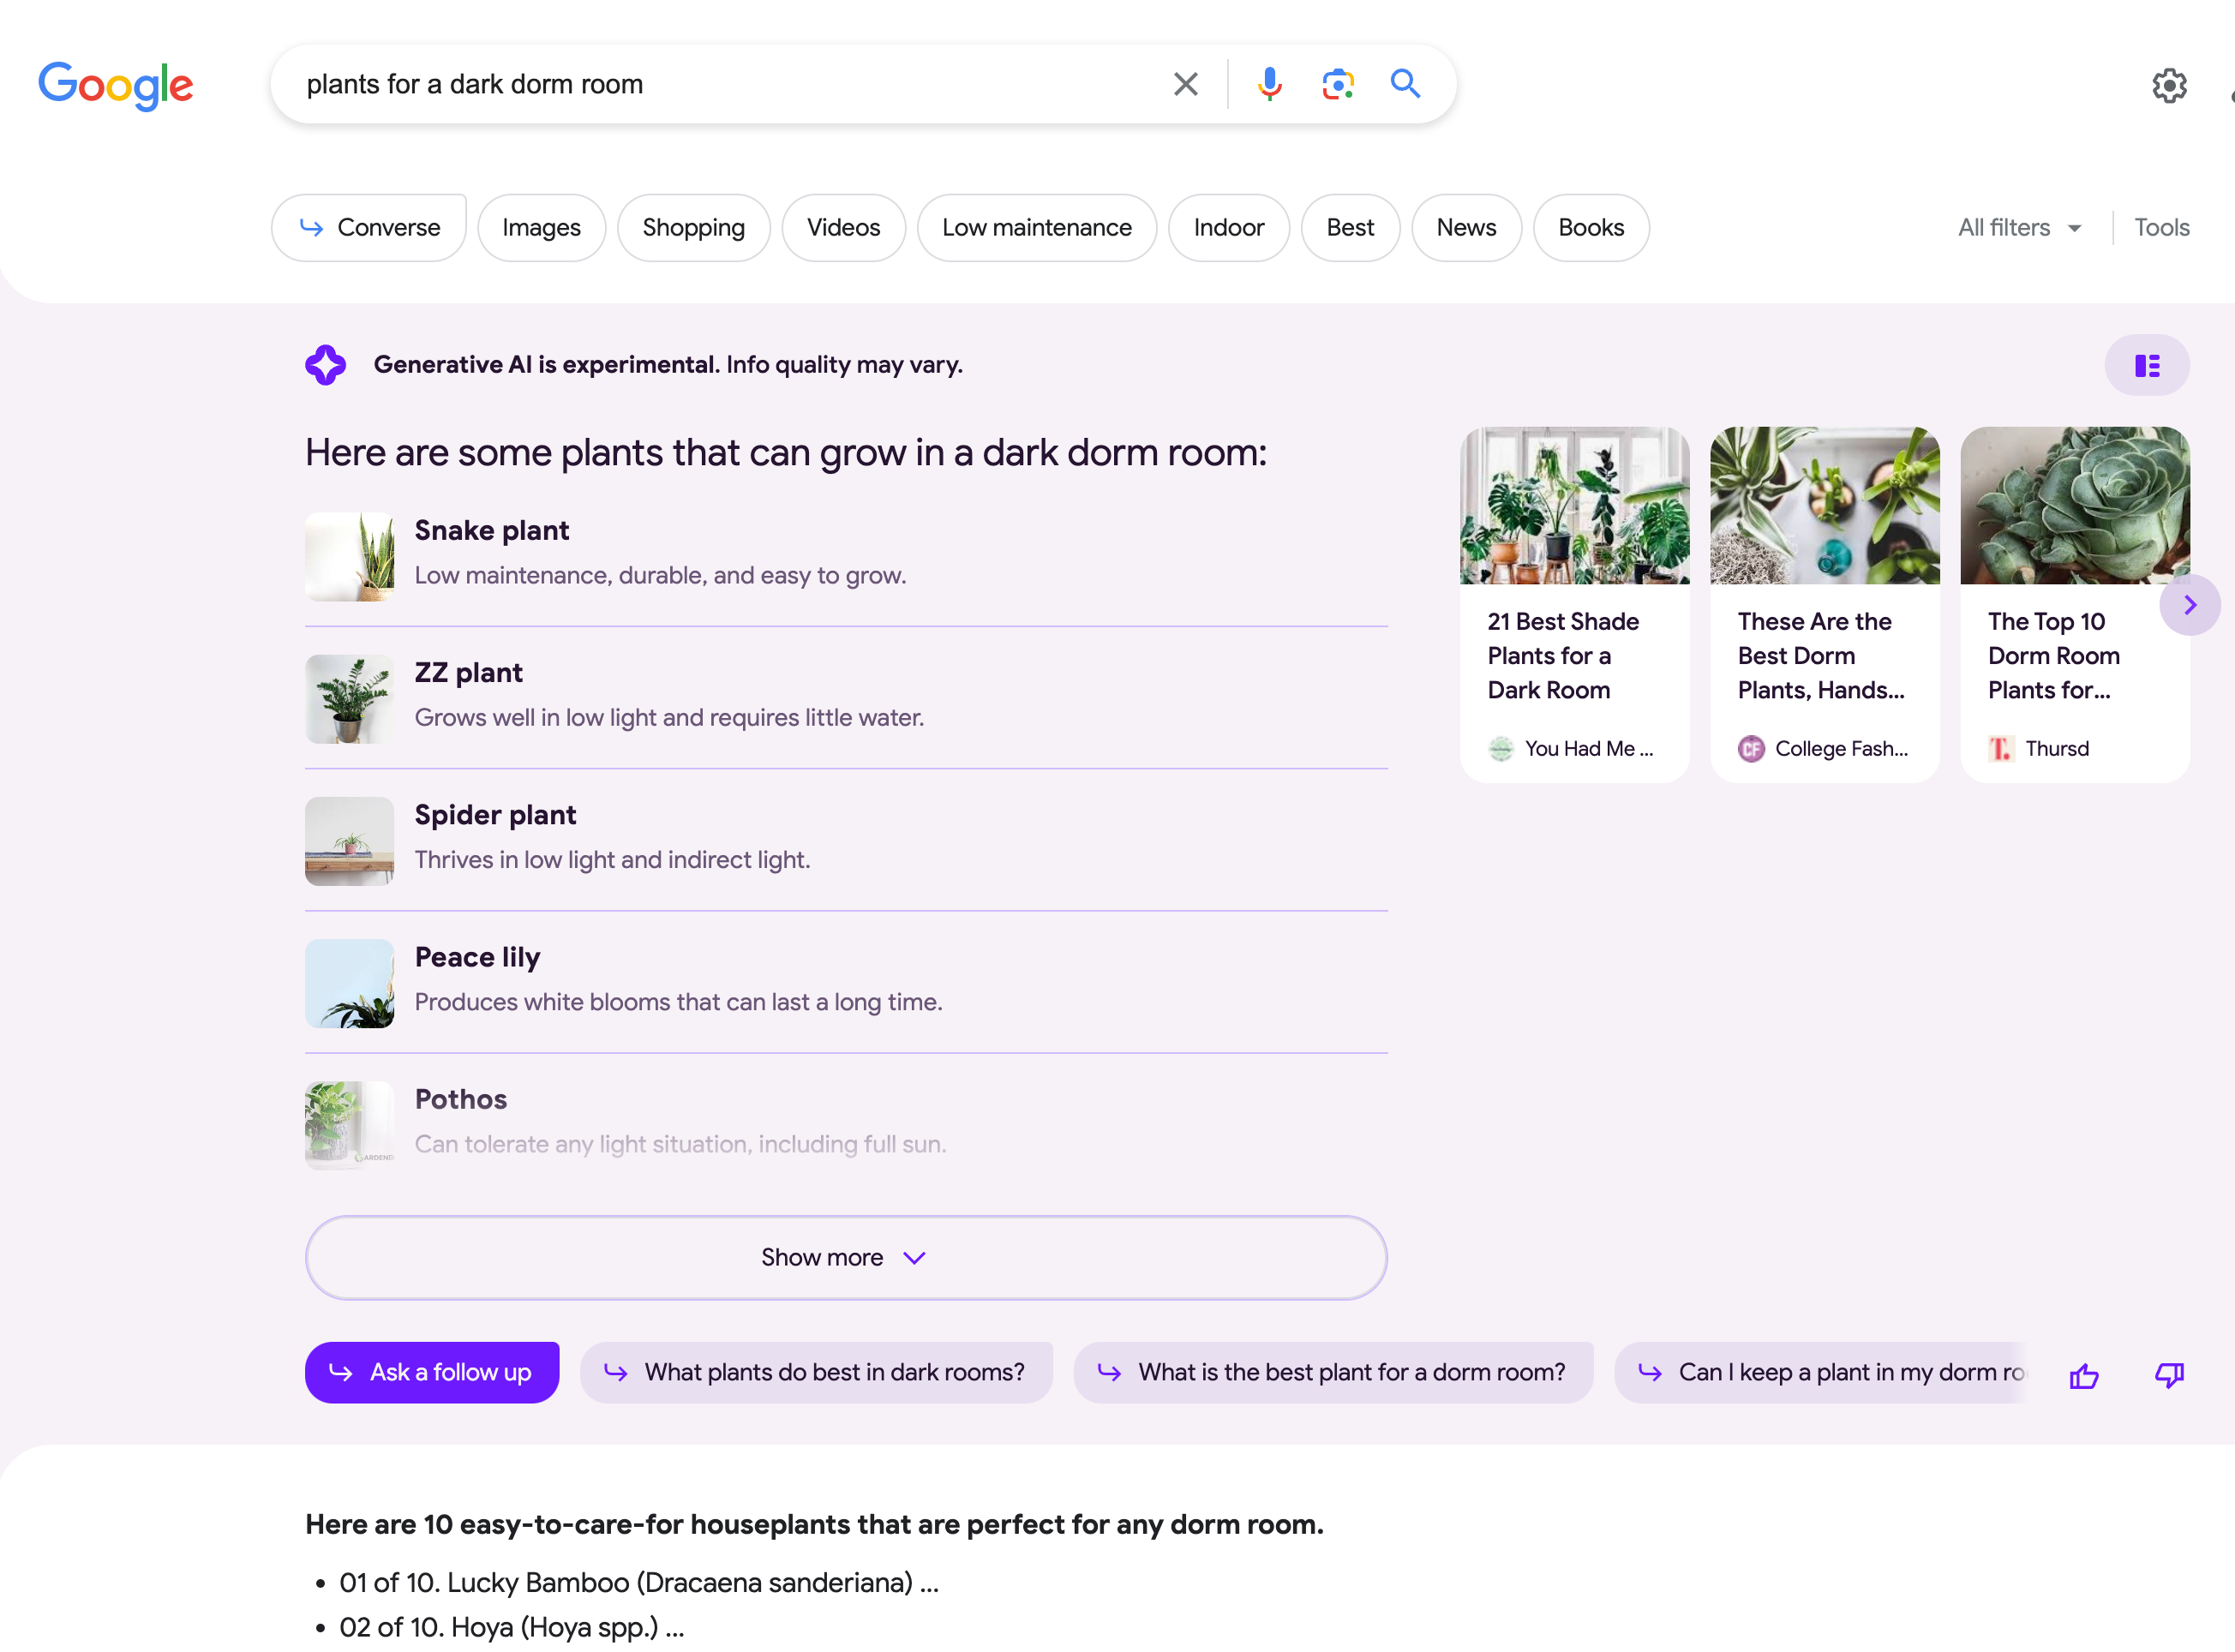Click 'Low maintenance, durable, and easy to grow.'
This screenshot has height=1652, width=2235.
click(x=660, y=576)
